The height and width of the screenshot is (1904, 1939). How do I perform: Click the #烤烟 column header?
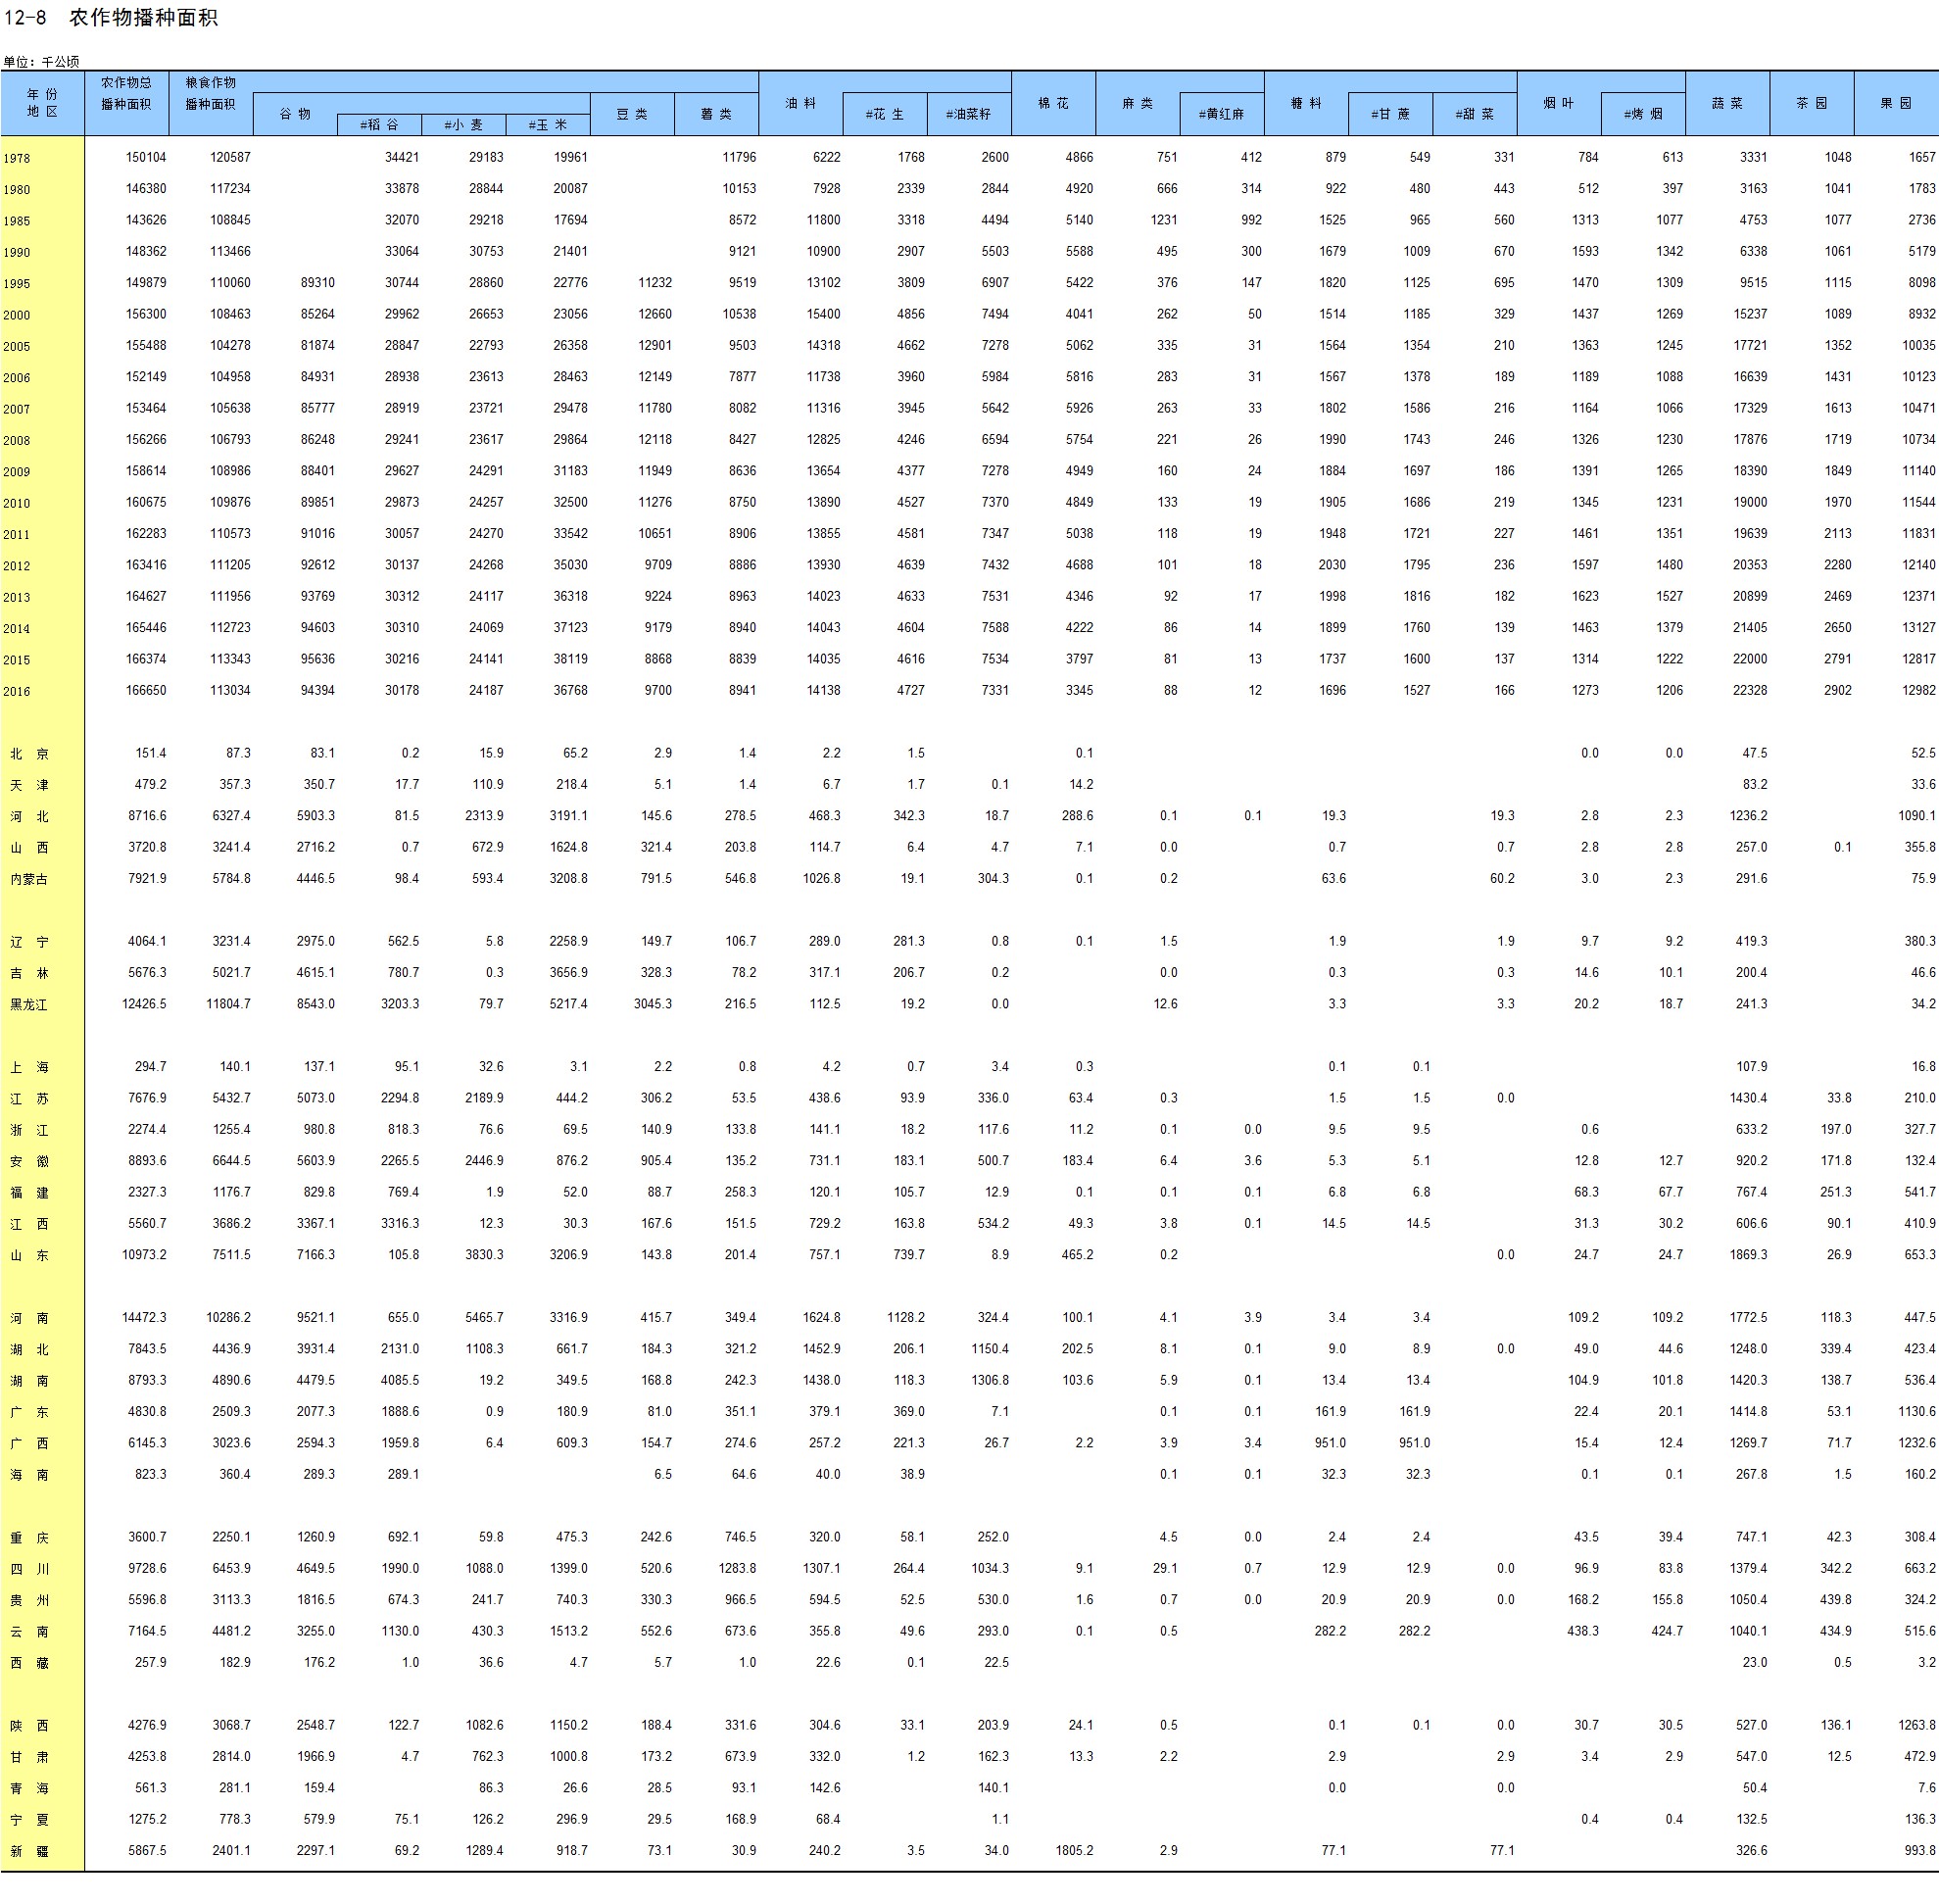pos(1643,114)
